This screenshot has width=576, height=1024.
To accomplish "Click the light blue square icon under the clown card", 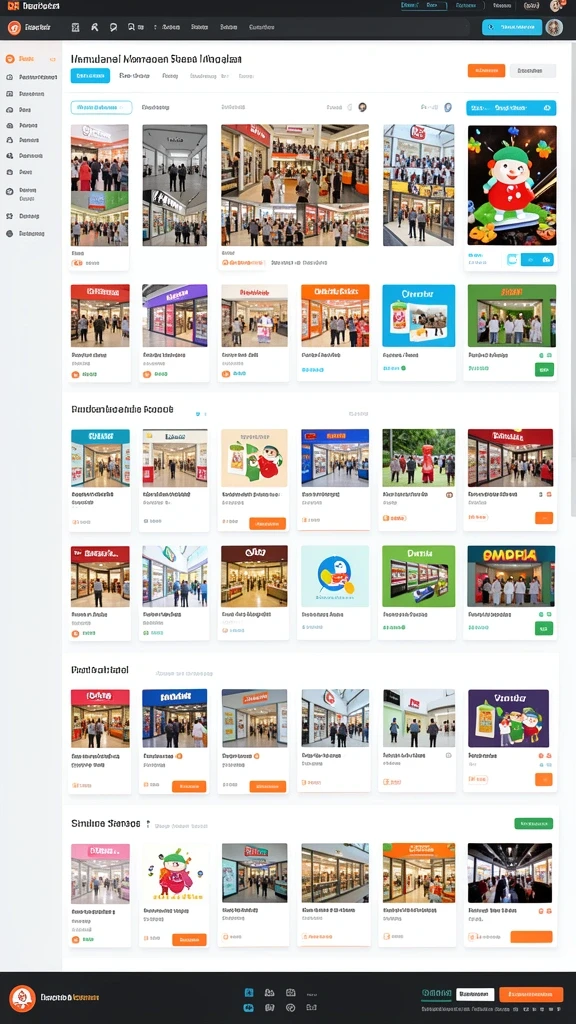I will 513,259.
